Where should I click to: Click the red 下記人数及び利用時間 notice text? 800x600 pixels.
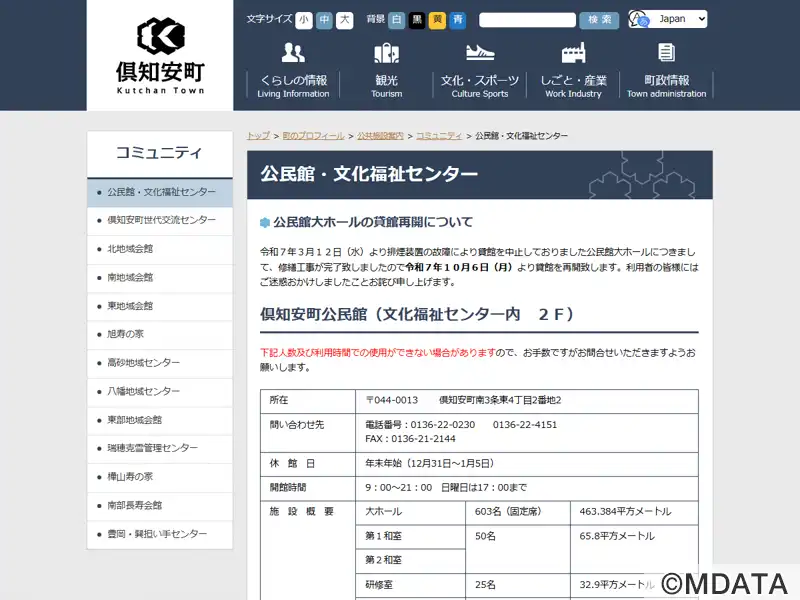coord(378,353)
